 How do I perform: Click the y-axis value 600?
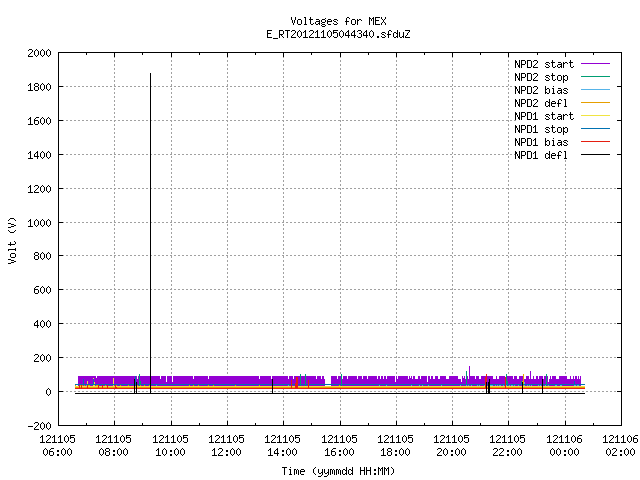point(42,290)
